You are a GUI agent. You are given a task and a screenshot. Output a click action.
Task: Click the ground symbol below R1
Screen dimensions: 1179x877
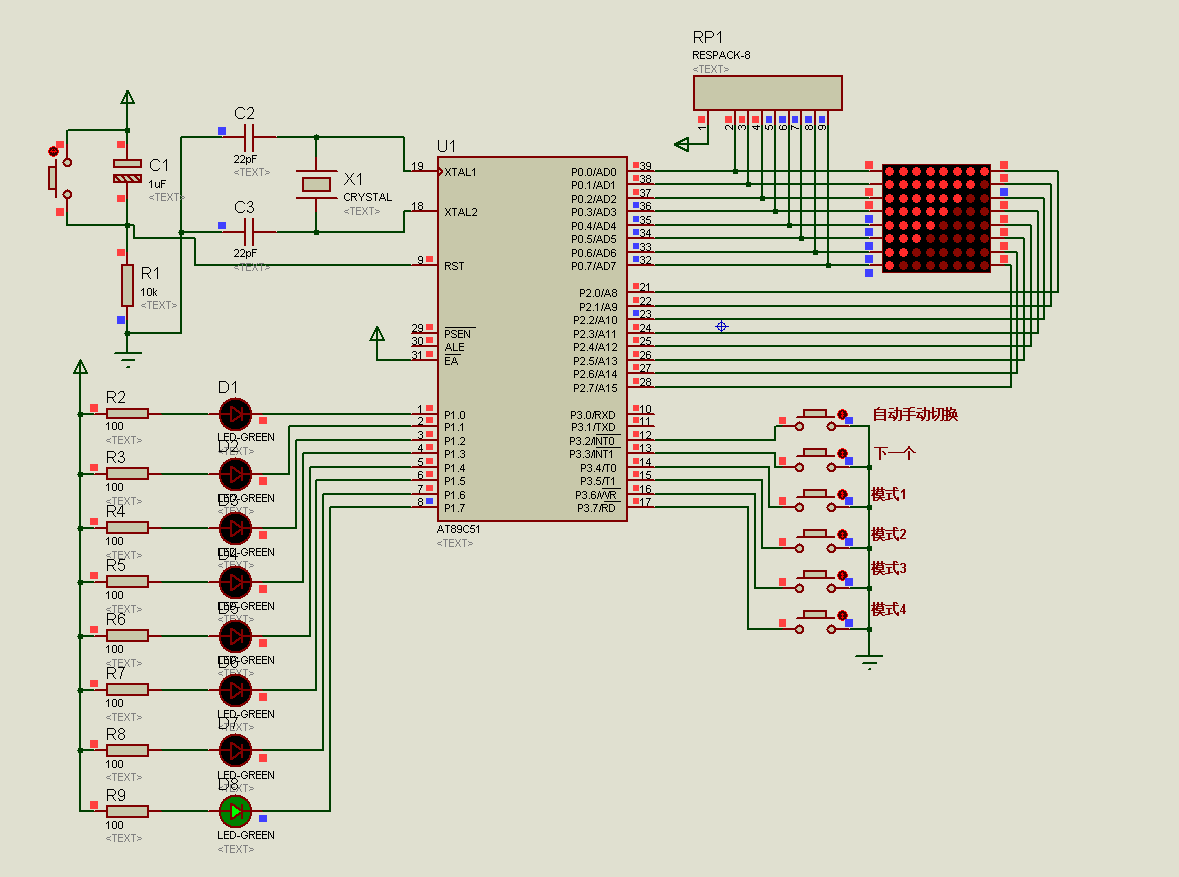(128, 358)
